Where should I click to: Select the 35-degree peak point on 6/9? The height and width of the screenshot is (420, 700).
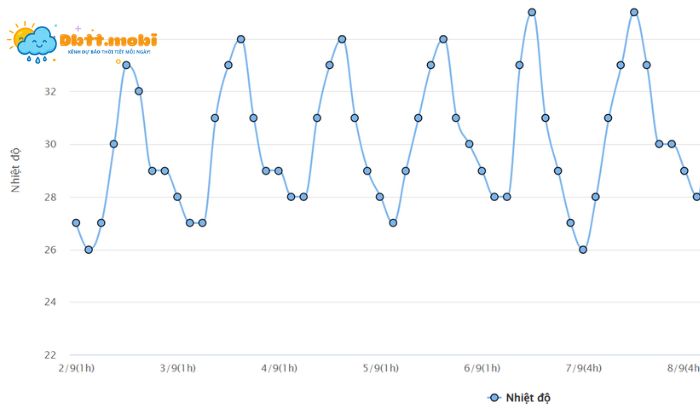532,13
